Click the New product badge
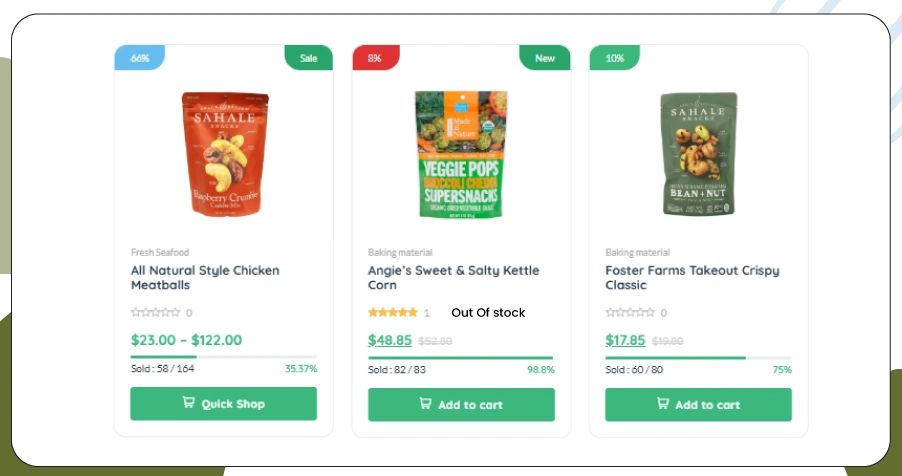 click(x=545, y=58)
